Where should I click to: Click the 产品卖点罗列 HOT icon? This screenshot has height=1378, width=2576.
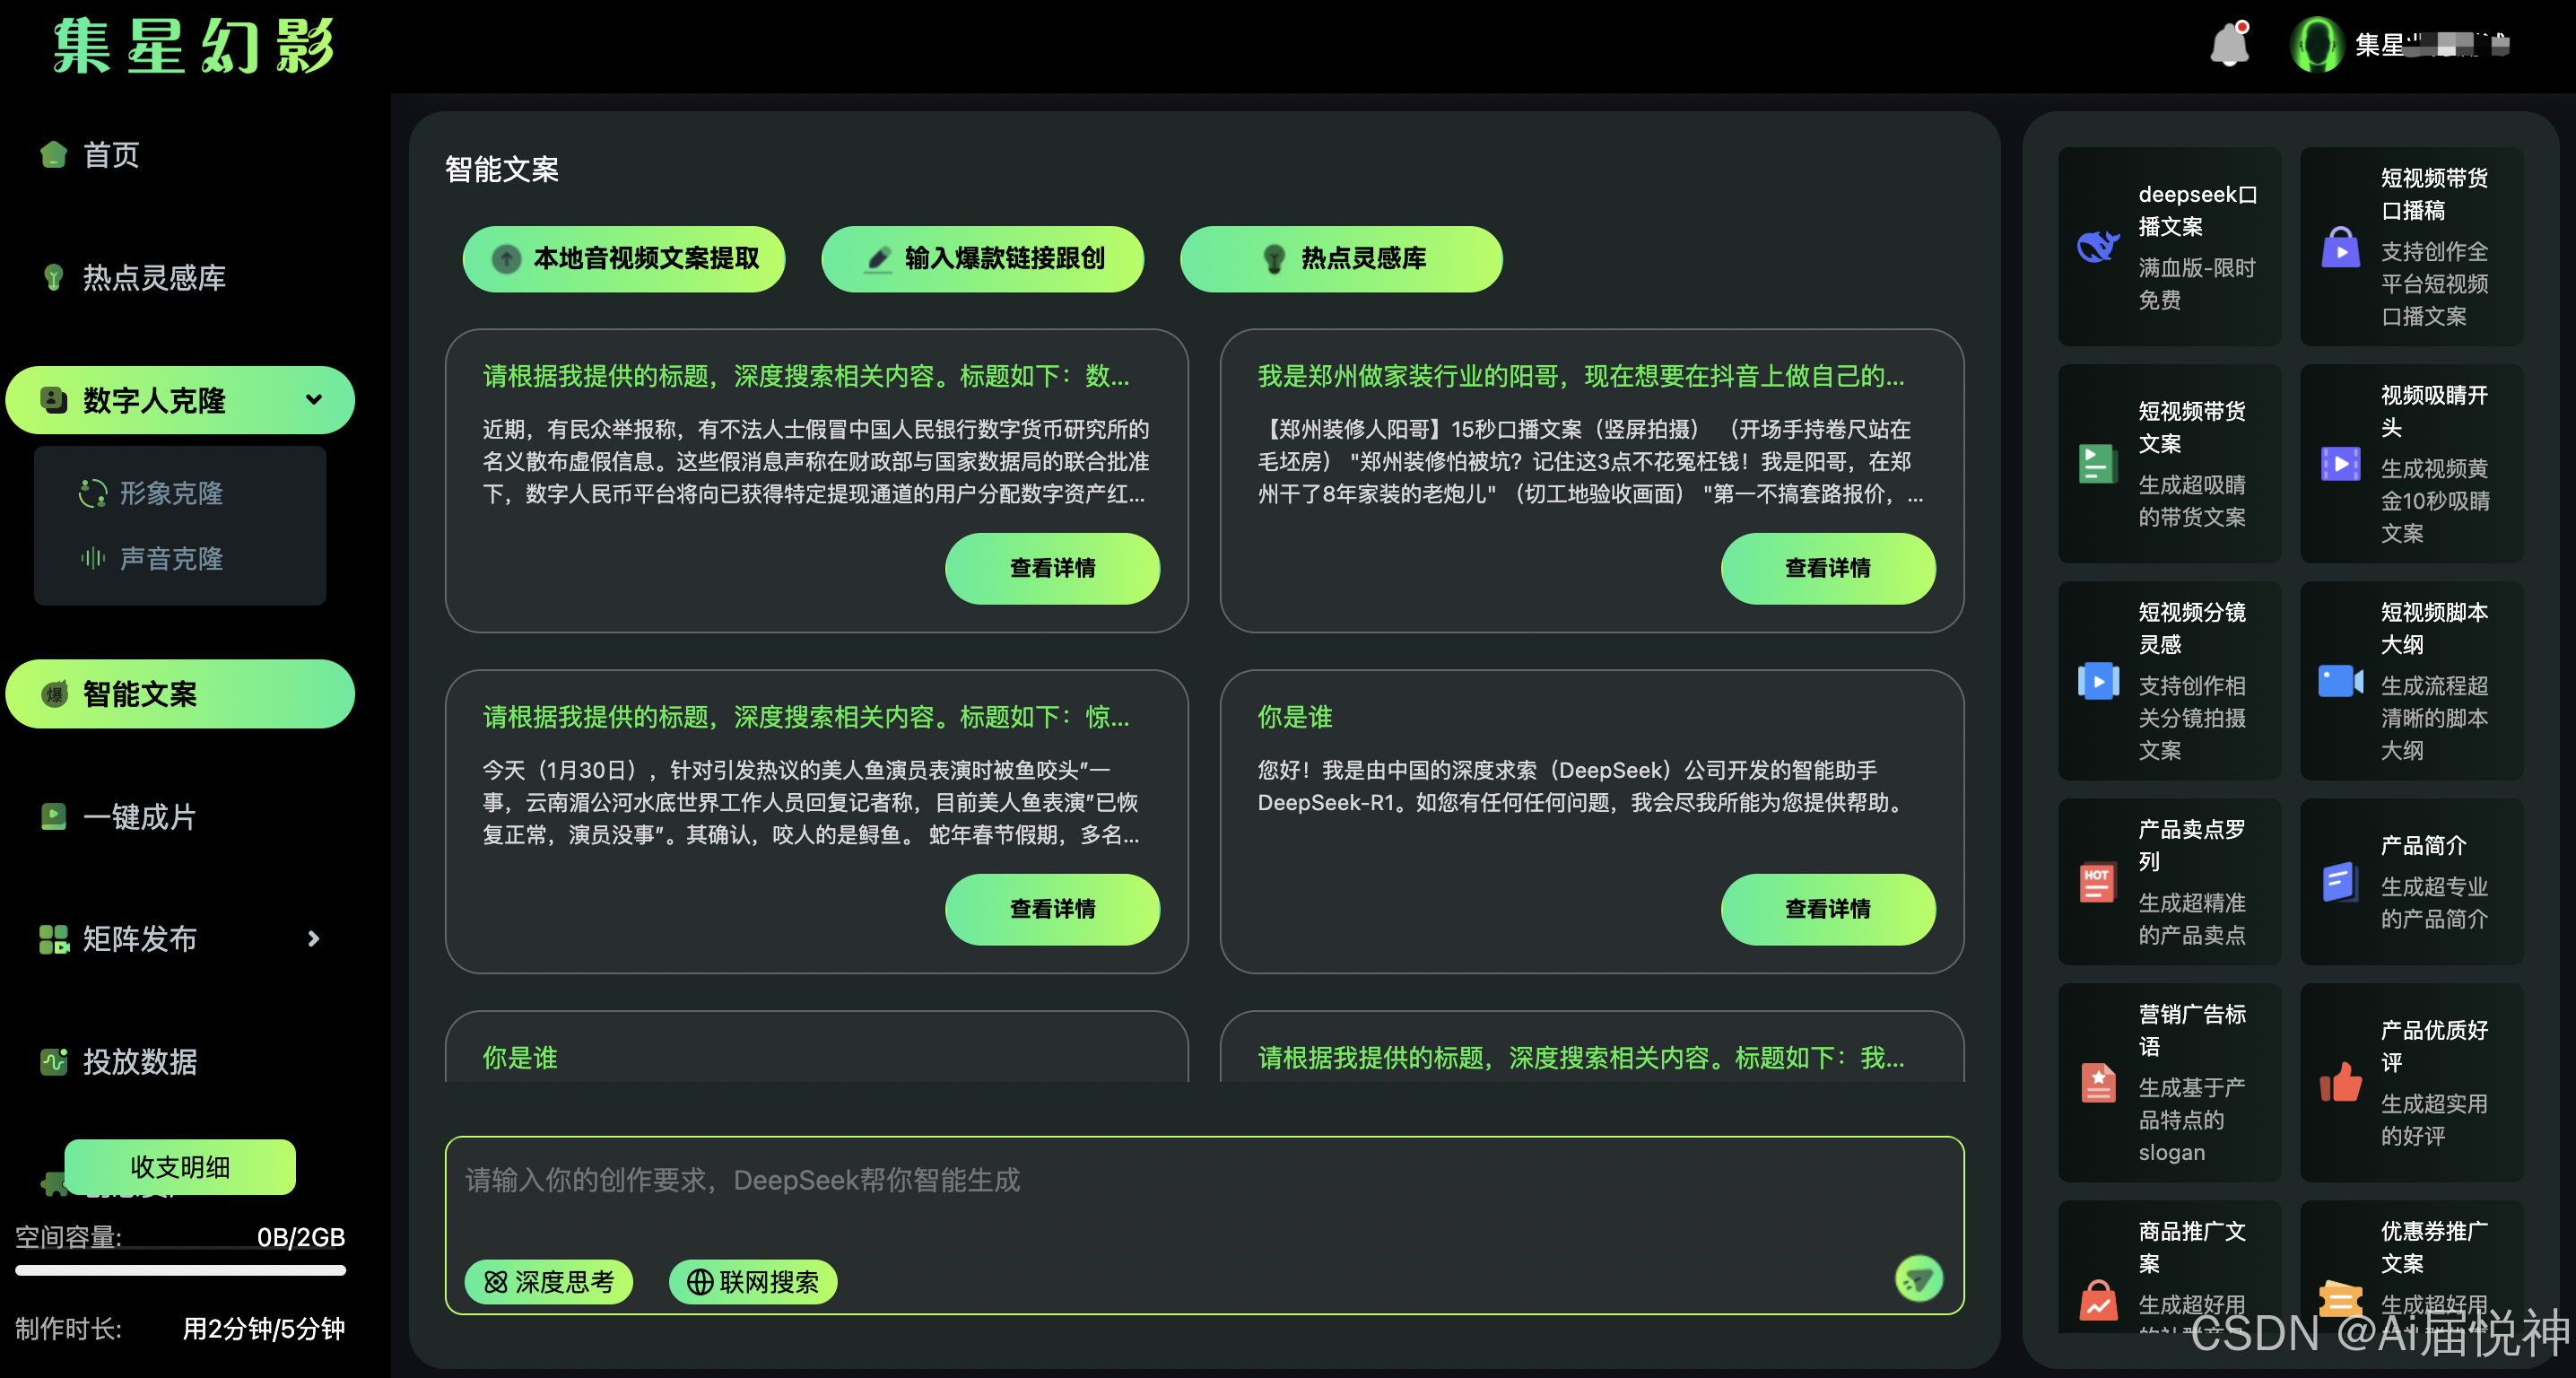2097,882
